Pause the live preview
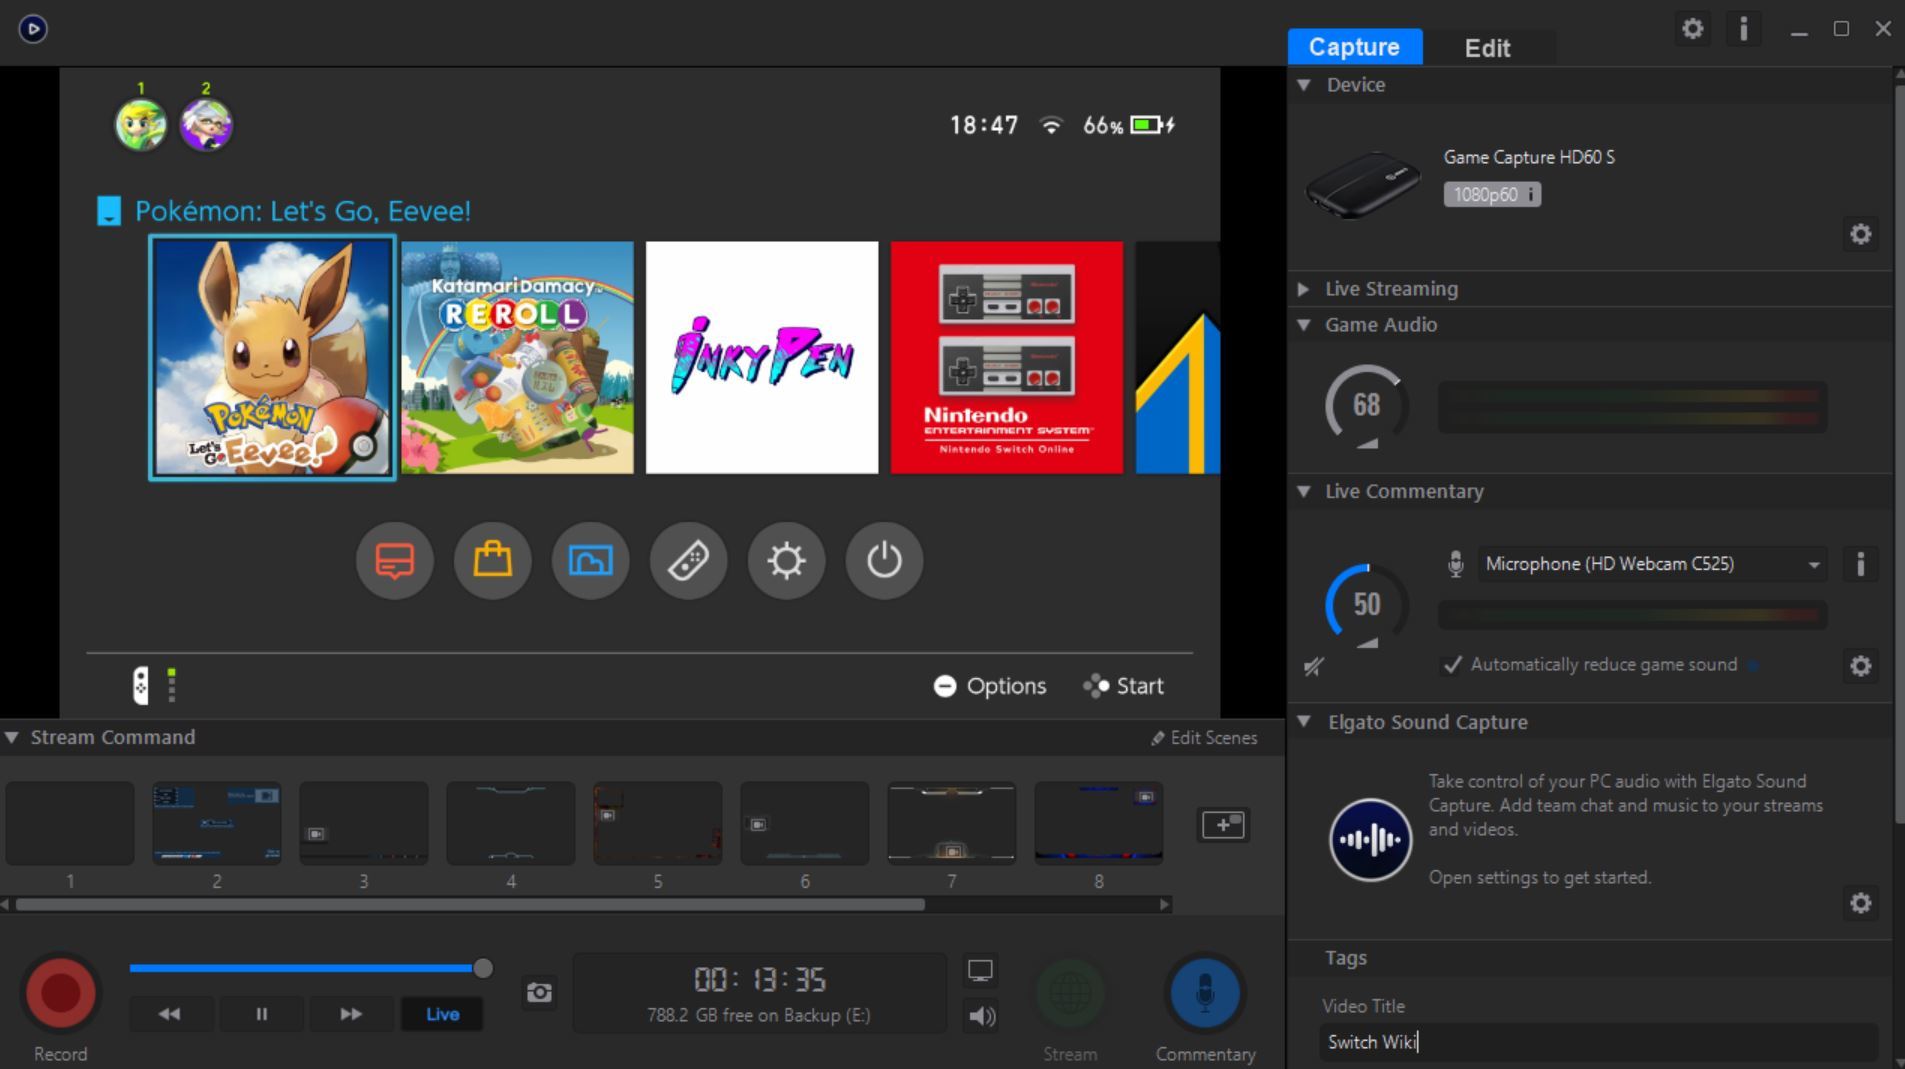 tap(261, 1014)
